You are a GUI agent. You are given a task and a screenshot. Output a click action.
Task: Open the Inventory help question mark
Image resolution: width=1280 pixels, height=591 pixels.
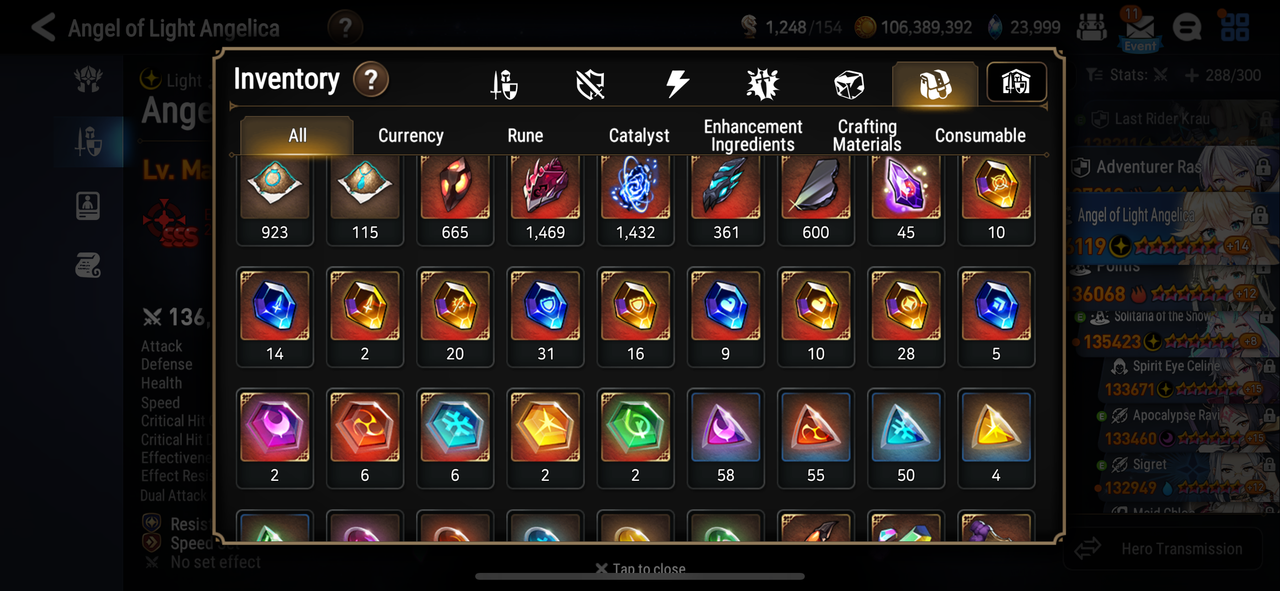371,79
